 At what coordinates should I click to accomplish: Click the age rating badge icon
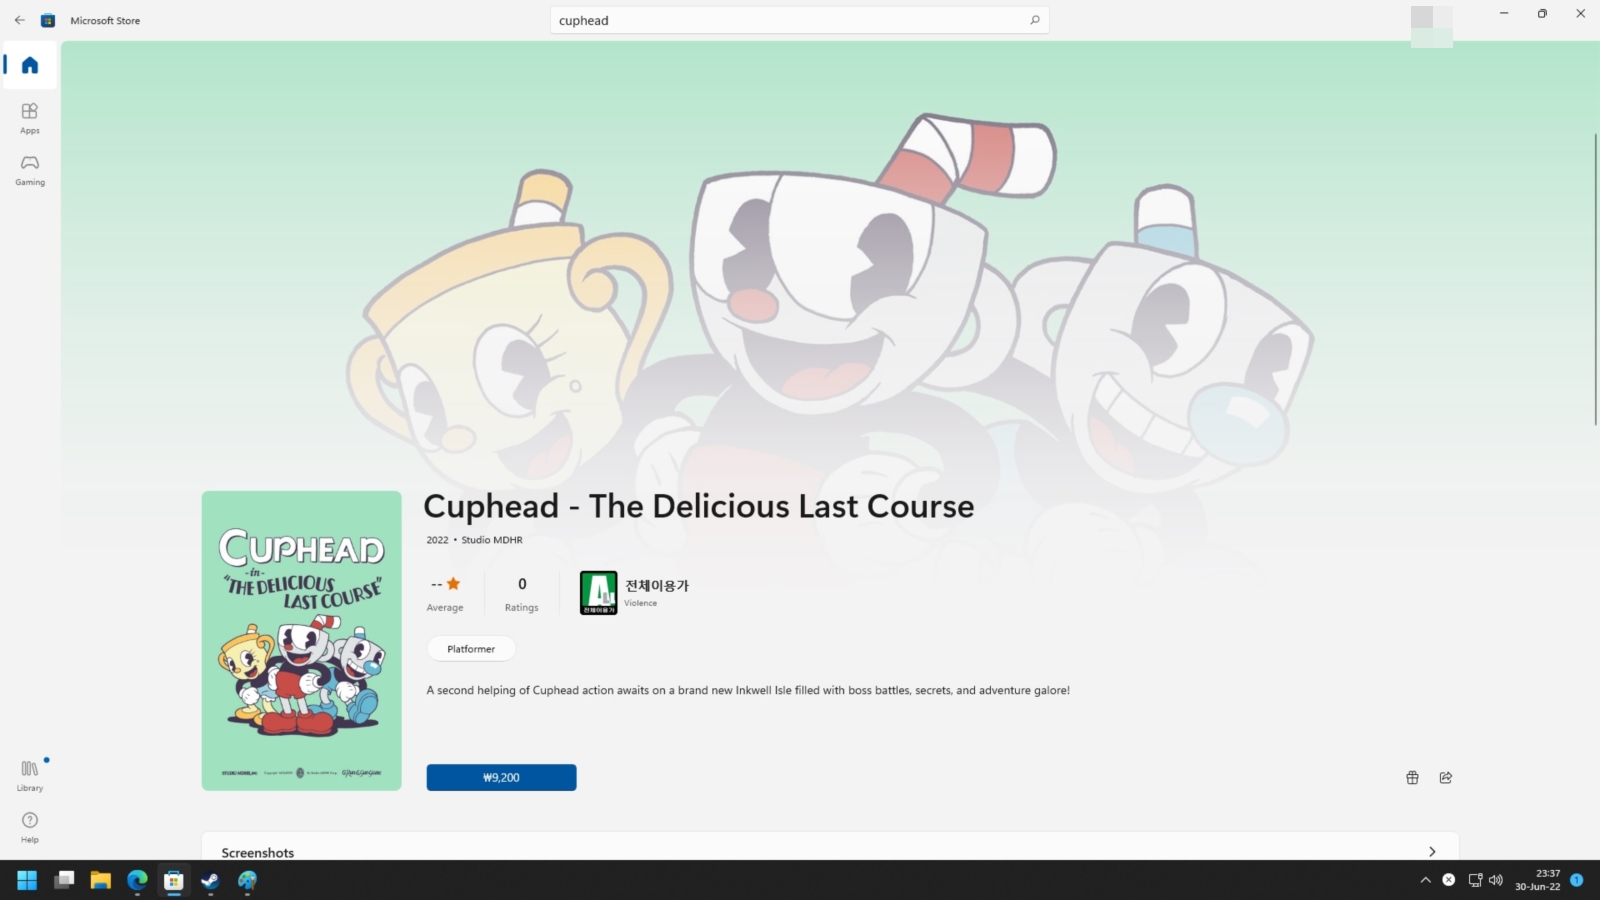pos(598,592)
